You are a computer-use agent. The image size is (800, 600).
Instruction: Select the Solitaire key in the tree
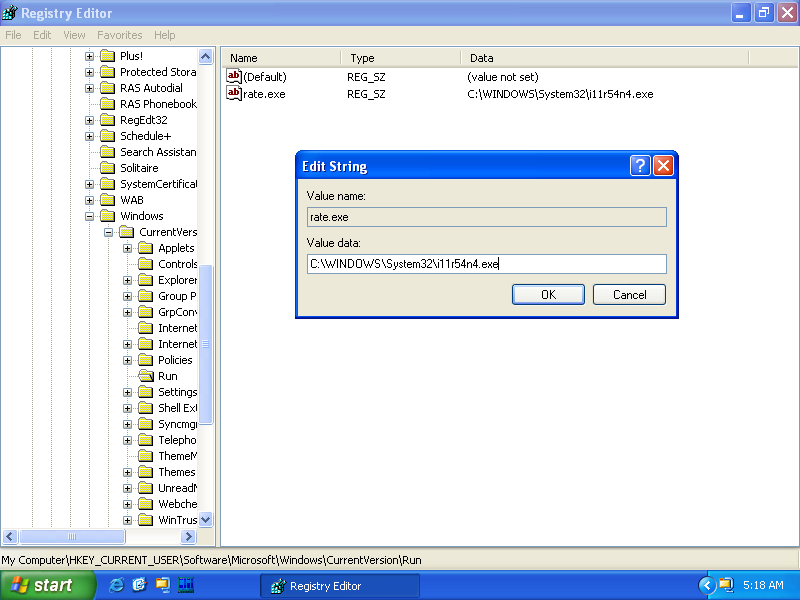(139, 168)
